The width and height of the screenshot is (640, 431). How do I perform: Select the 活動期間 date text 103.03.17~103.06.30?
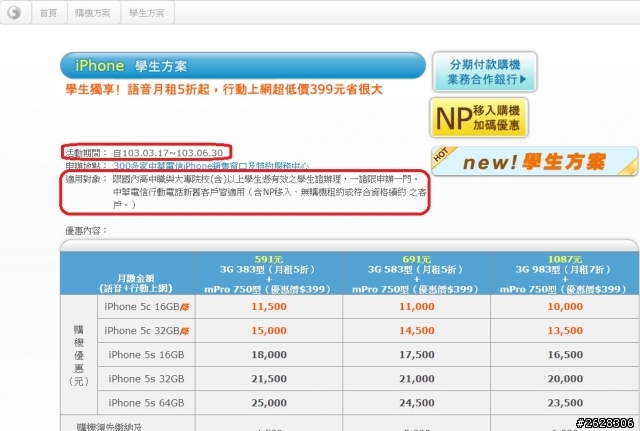point(173,153)
